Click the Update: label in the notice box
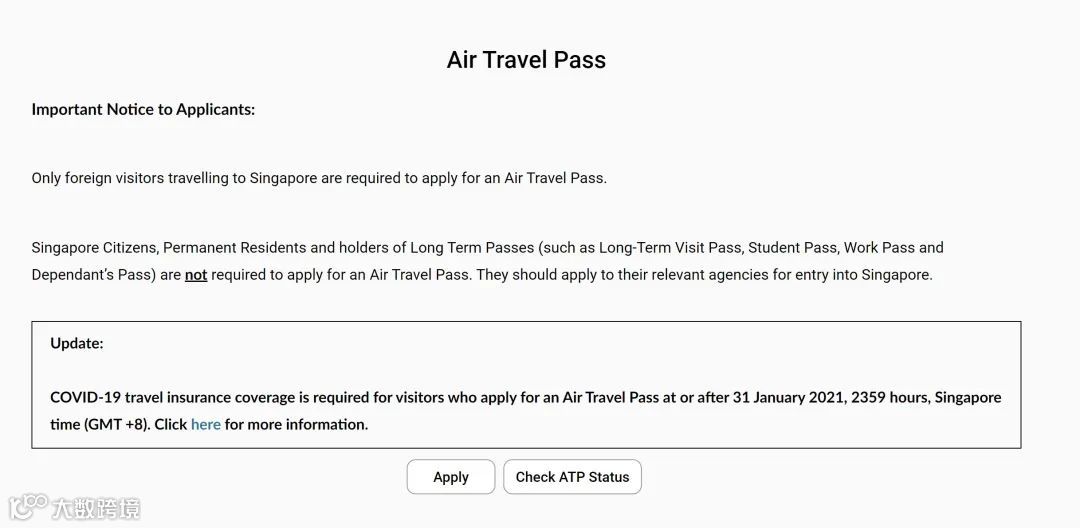 [x=77, y=343]
